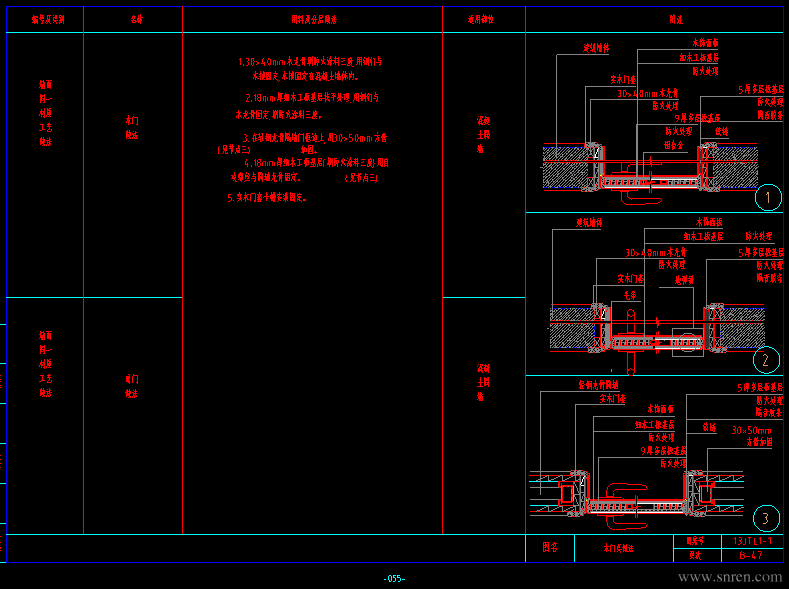The image size is (789, 589).
Task: Click the '编号及类别' column header
Action: [48, 20]
